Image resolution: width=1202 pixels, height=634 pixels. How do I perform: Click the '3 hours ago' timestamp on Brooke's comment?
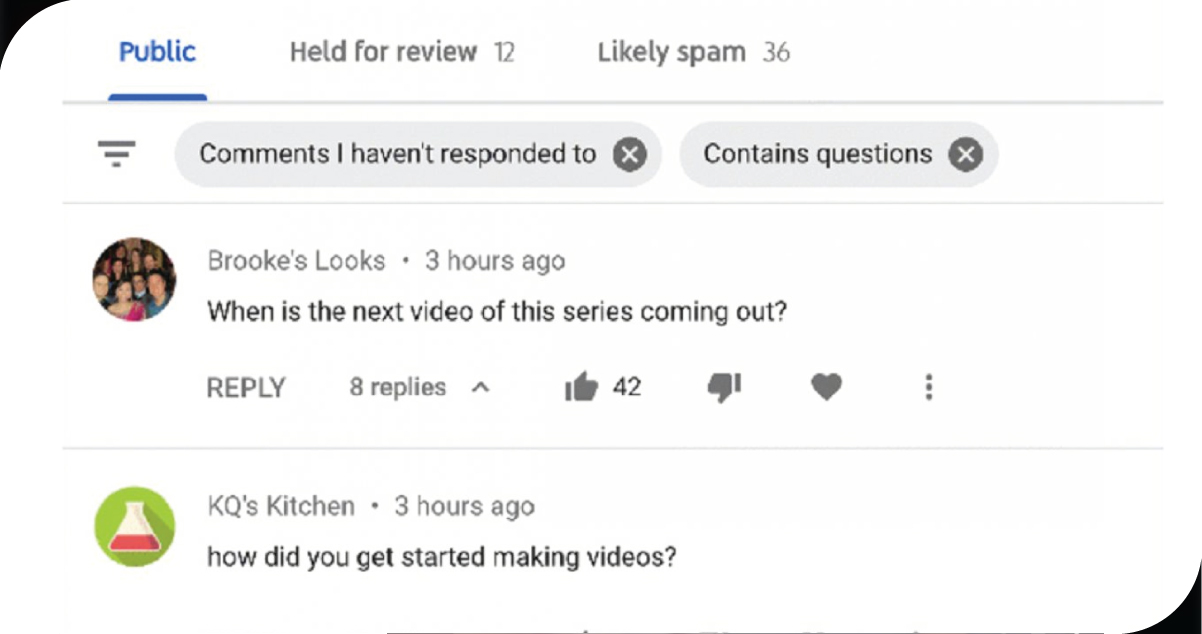pyautogui.click(x=495, y=261)
